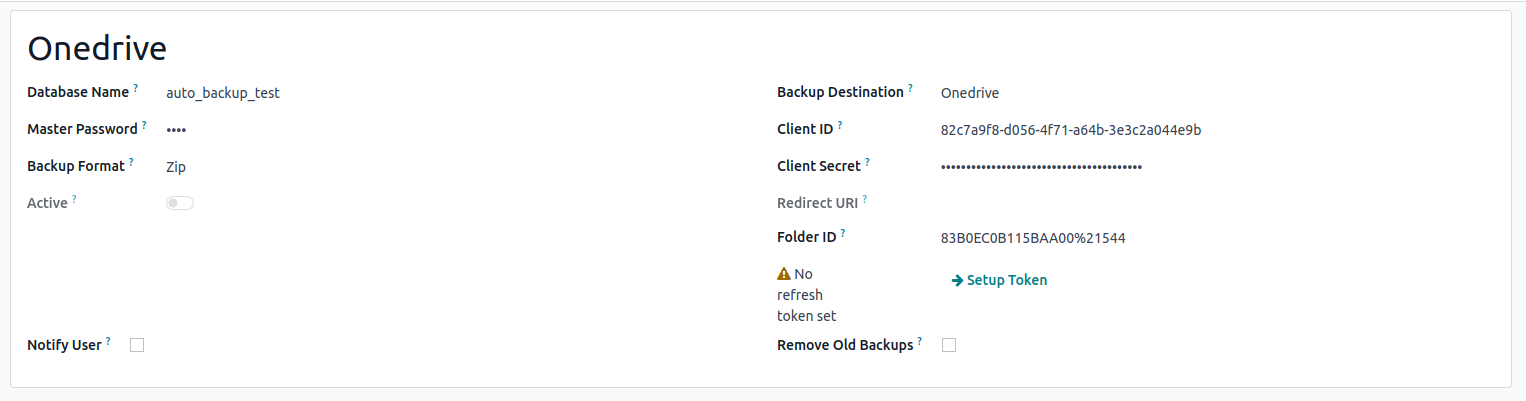Click the help icon next to Client Secret

coord(867,163)
